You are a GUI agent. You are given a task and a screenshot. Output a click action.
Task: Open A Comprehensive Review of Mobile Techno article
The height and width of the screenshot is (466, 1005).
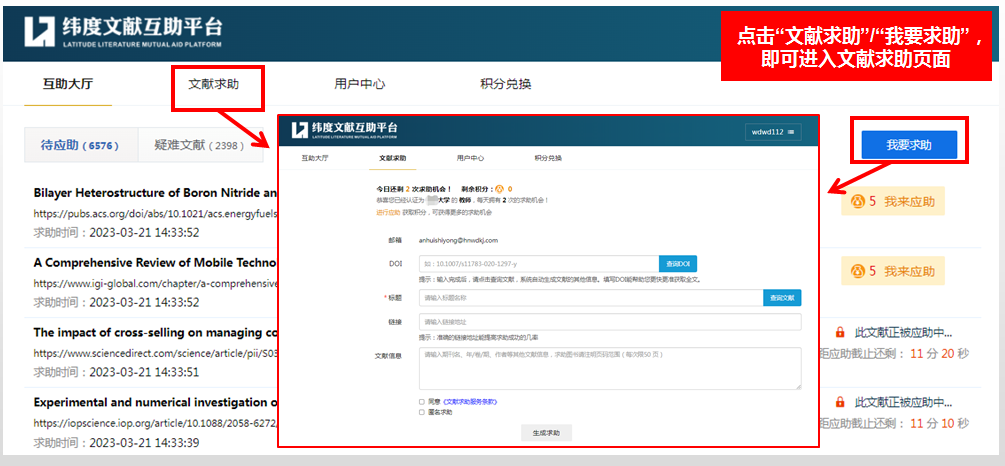pos(155,263)
